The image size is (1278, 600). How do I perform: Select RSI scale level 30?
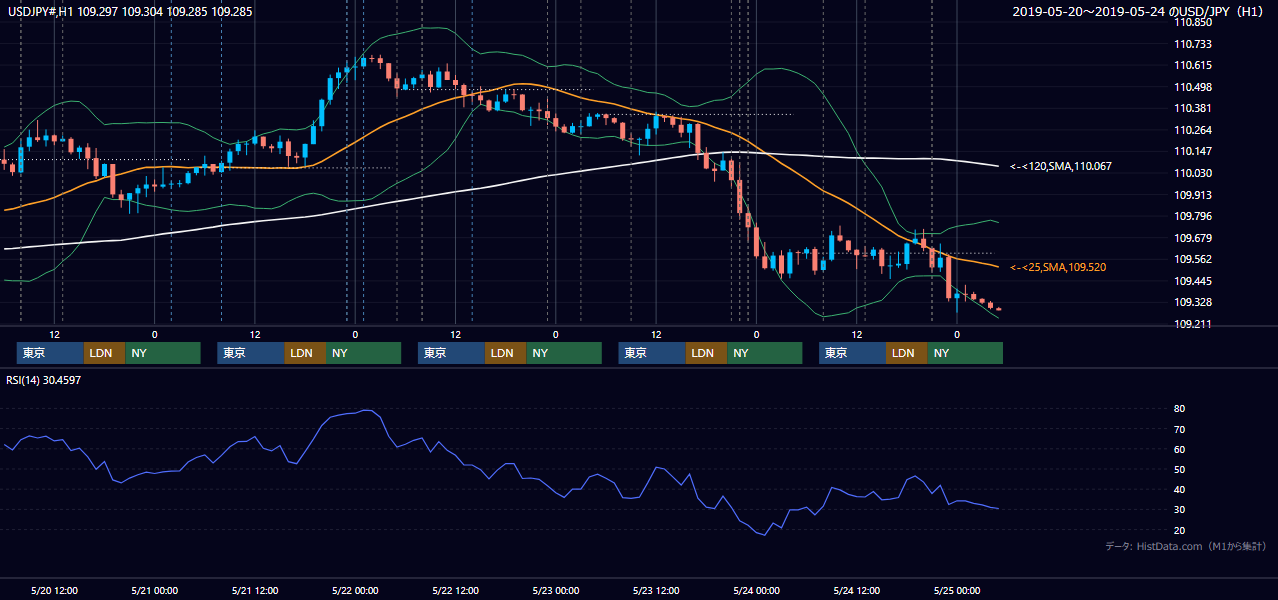[x=1180, y=509]
